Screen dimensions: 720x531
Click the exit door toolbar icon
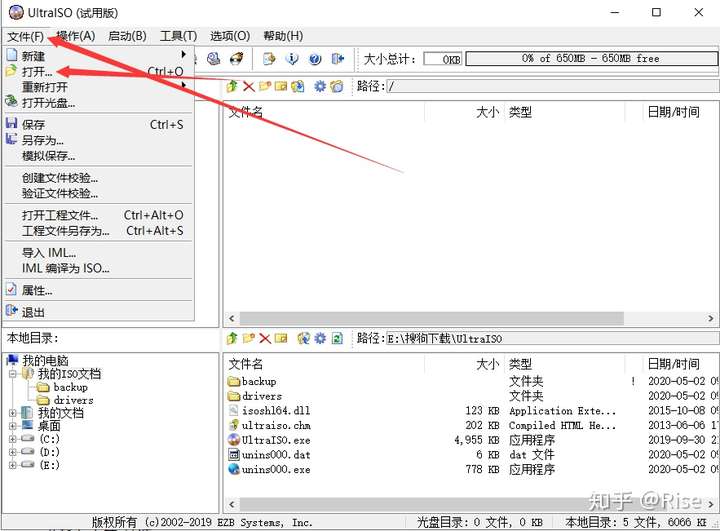click(x=338, y=58)
